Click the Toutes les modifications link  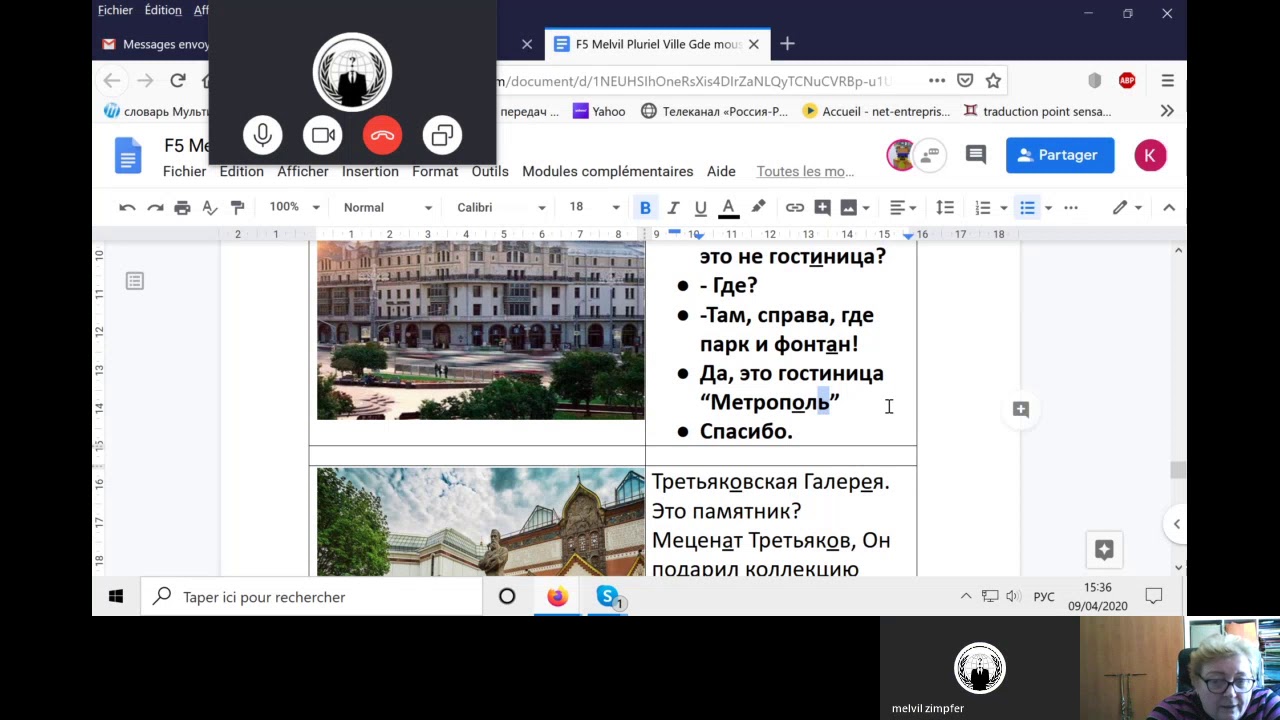[x=805, y=171]
